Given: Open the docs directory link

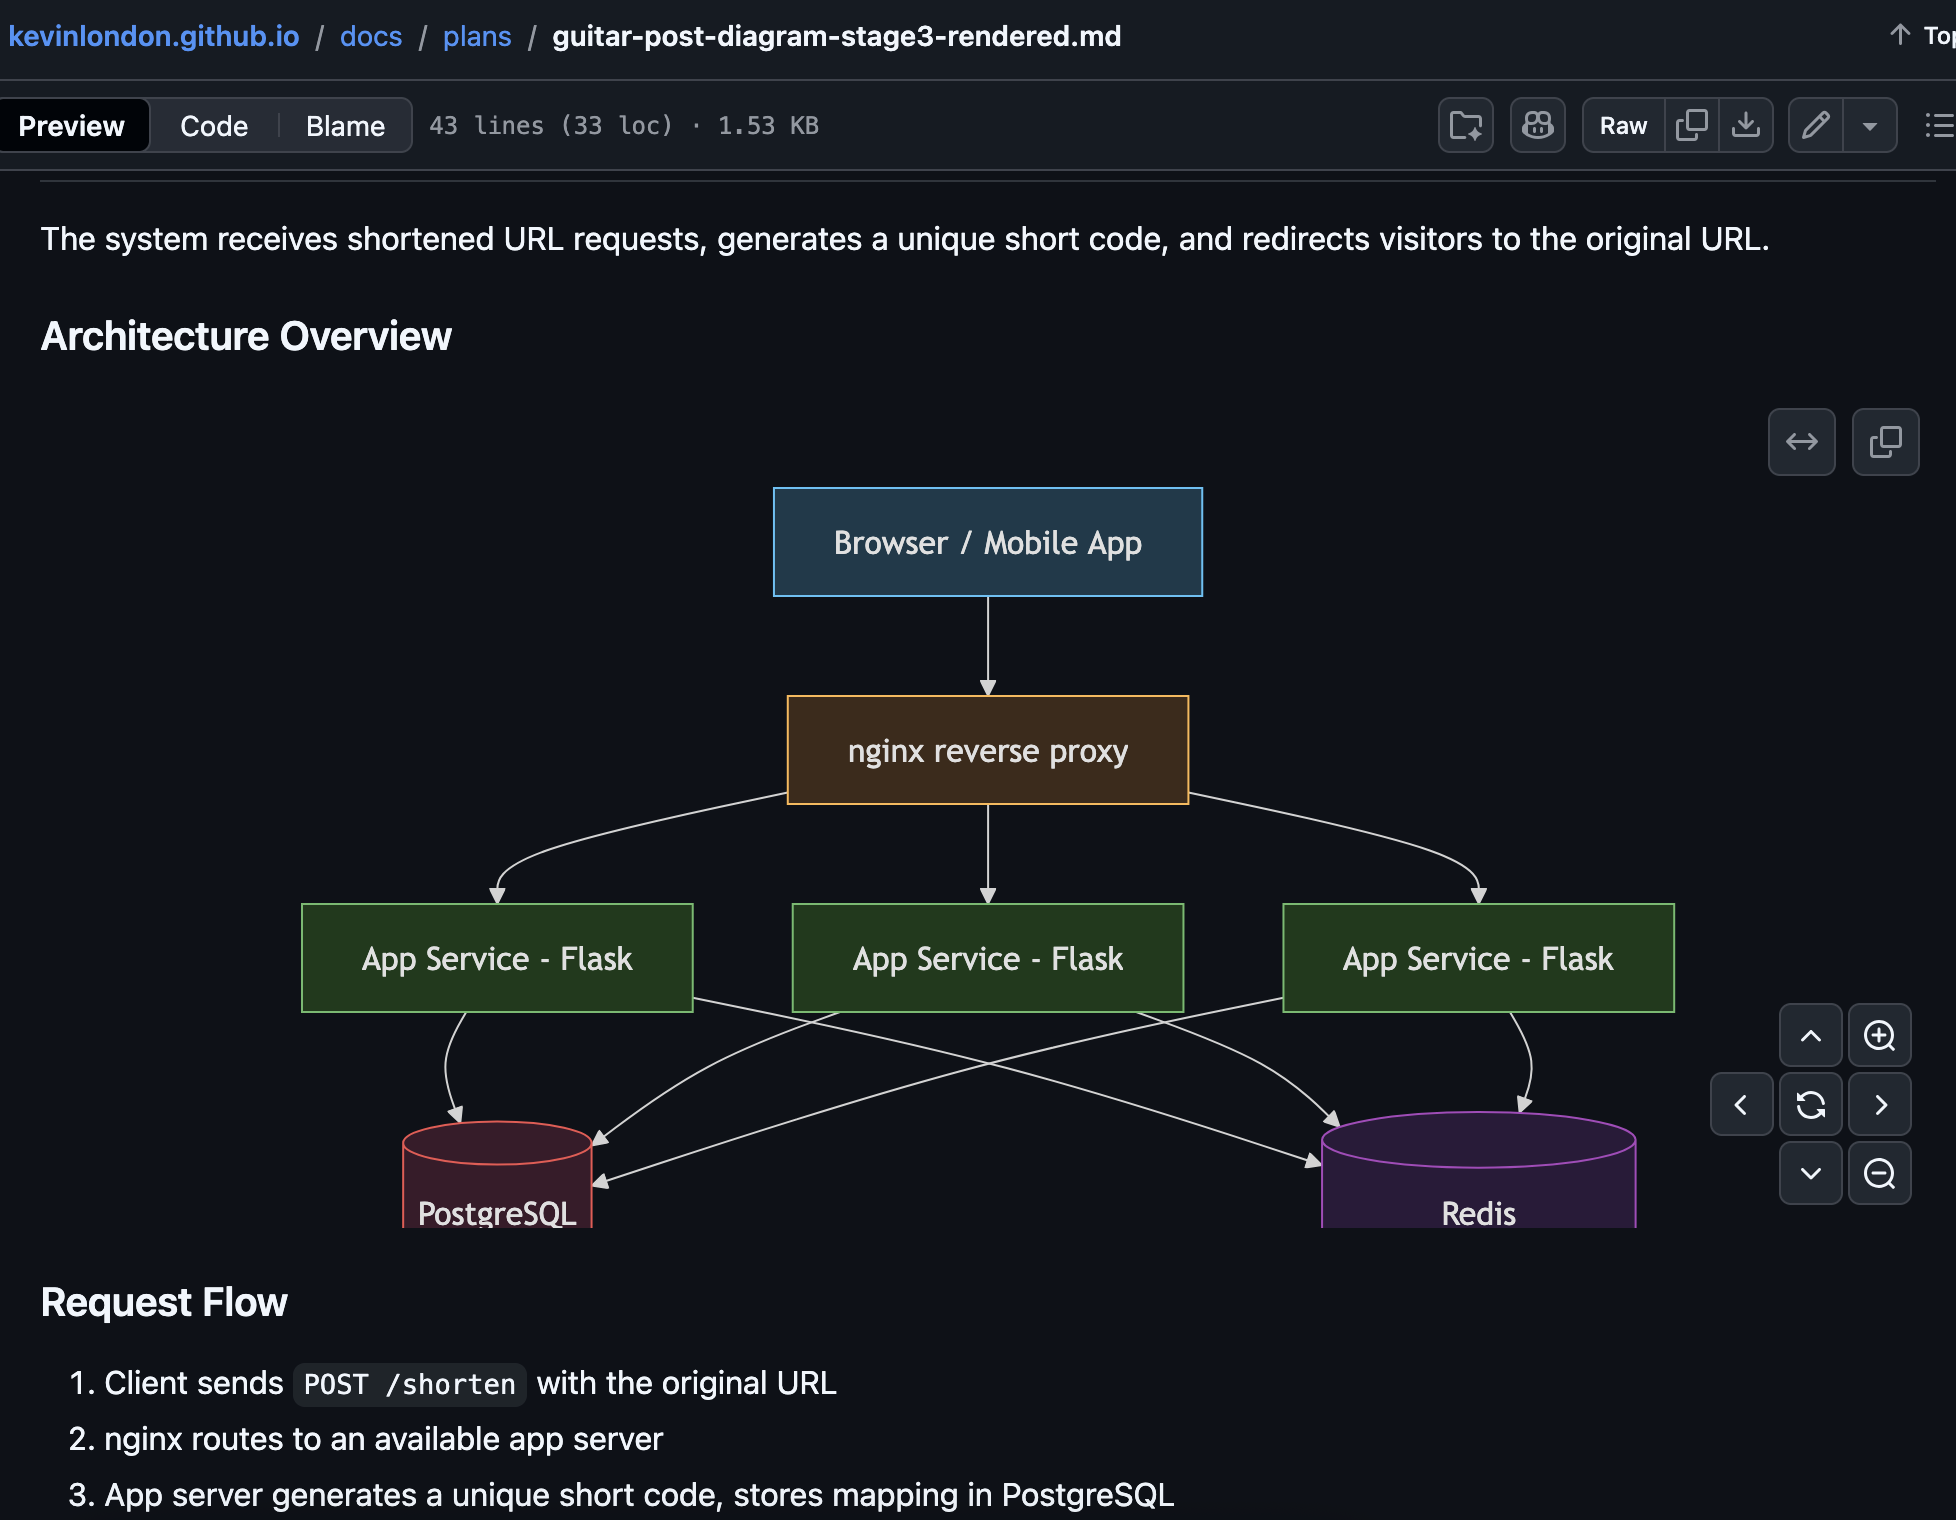Looking at the screenshot, I should pos(370,36).
